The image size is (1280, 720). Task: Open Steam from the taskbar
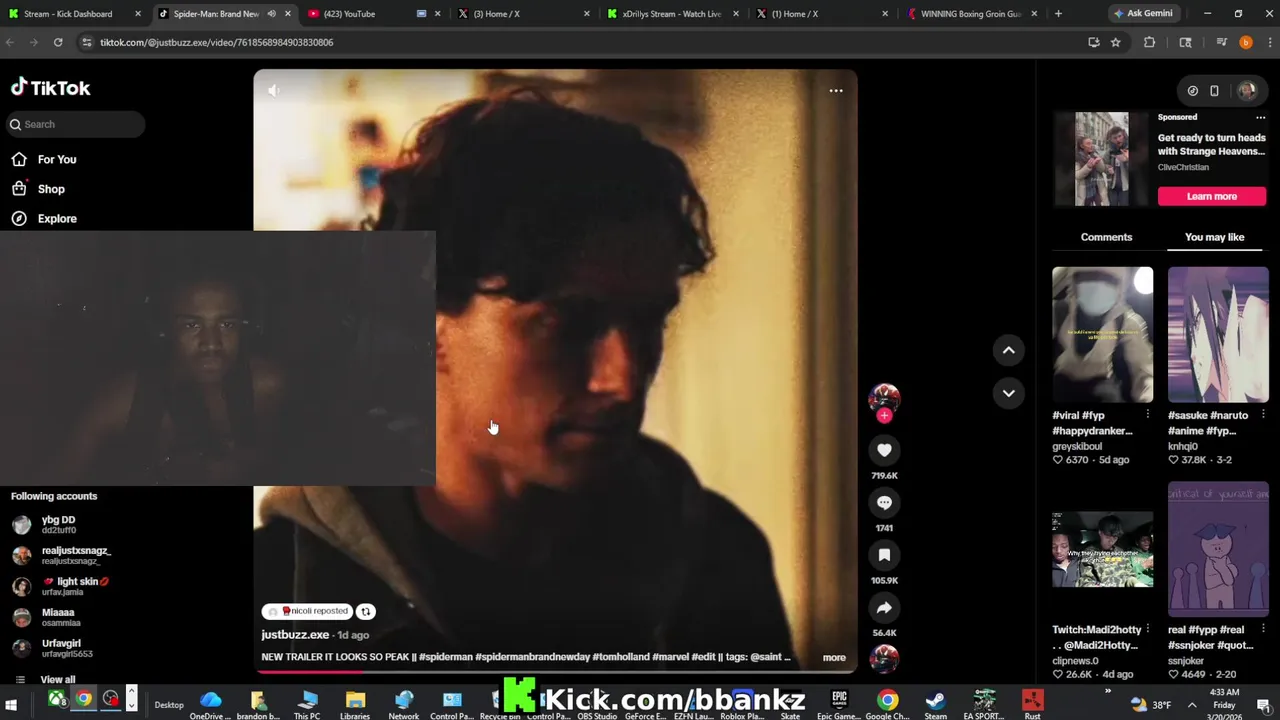coord(935,703)
